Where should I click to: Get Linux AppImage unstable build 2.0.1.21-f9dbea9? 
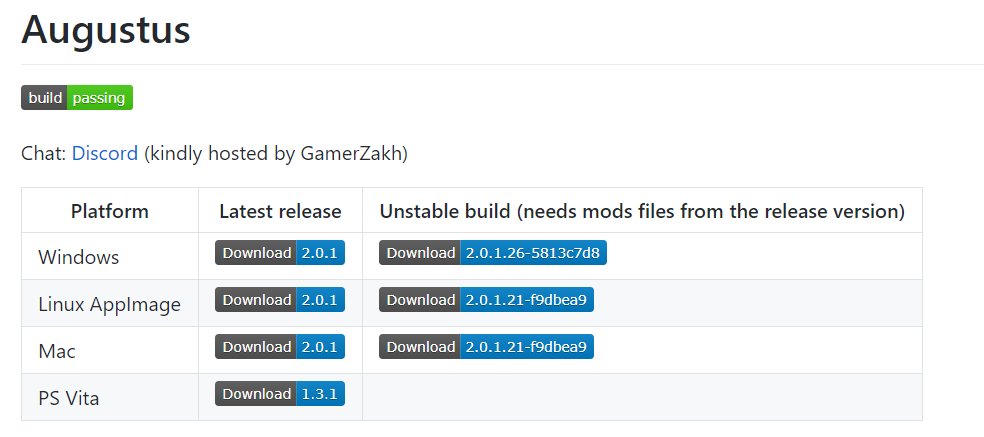pos(486,300)
